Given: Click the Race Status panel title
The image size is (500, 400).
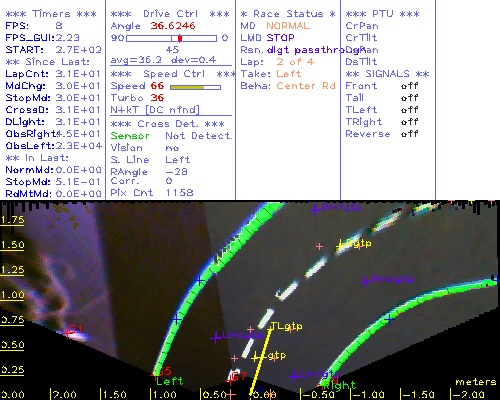Looking at the screenshot, I should 288,14.
